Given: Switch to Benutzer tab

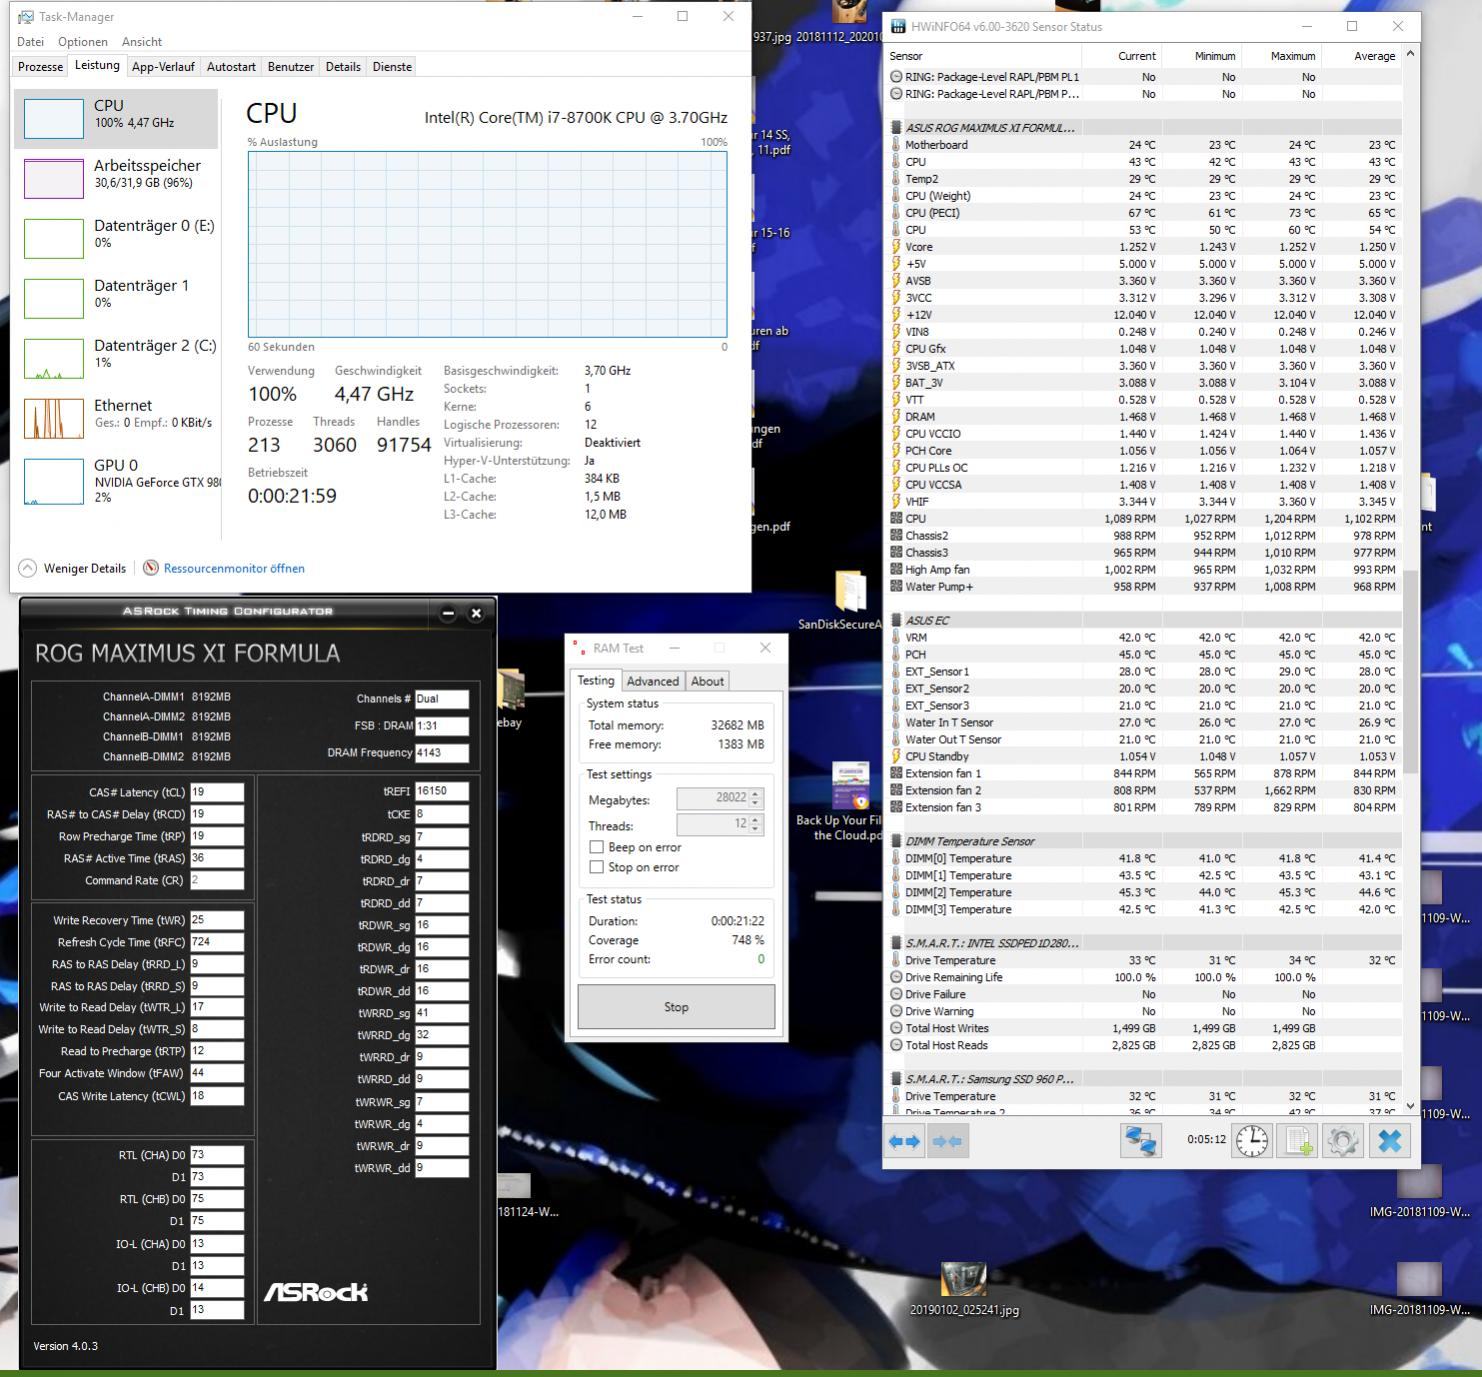Looking at the screenshot, I should [291, 67].
